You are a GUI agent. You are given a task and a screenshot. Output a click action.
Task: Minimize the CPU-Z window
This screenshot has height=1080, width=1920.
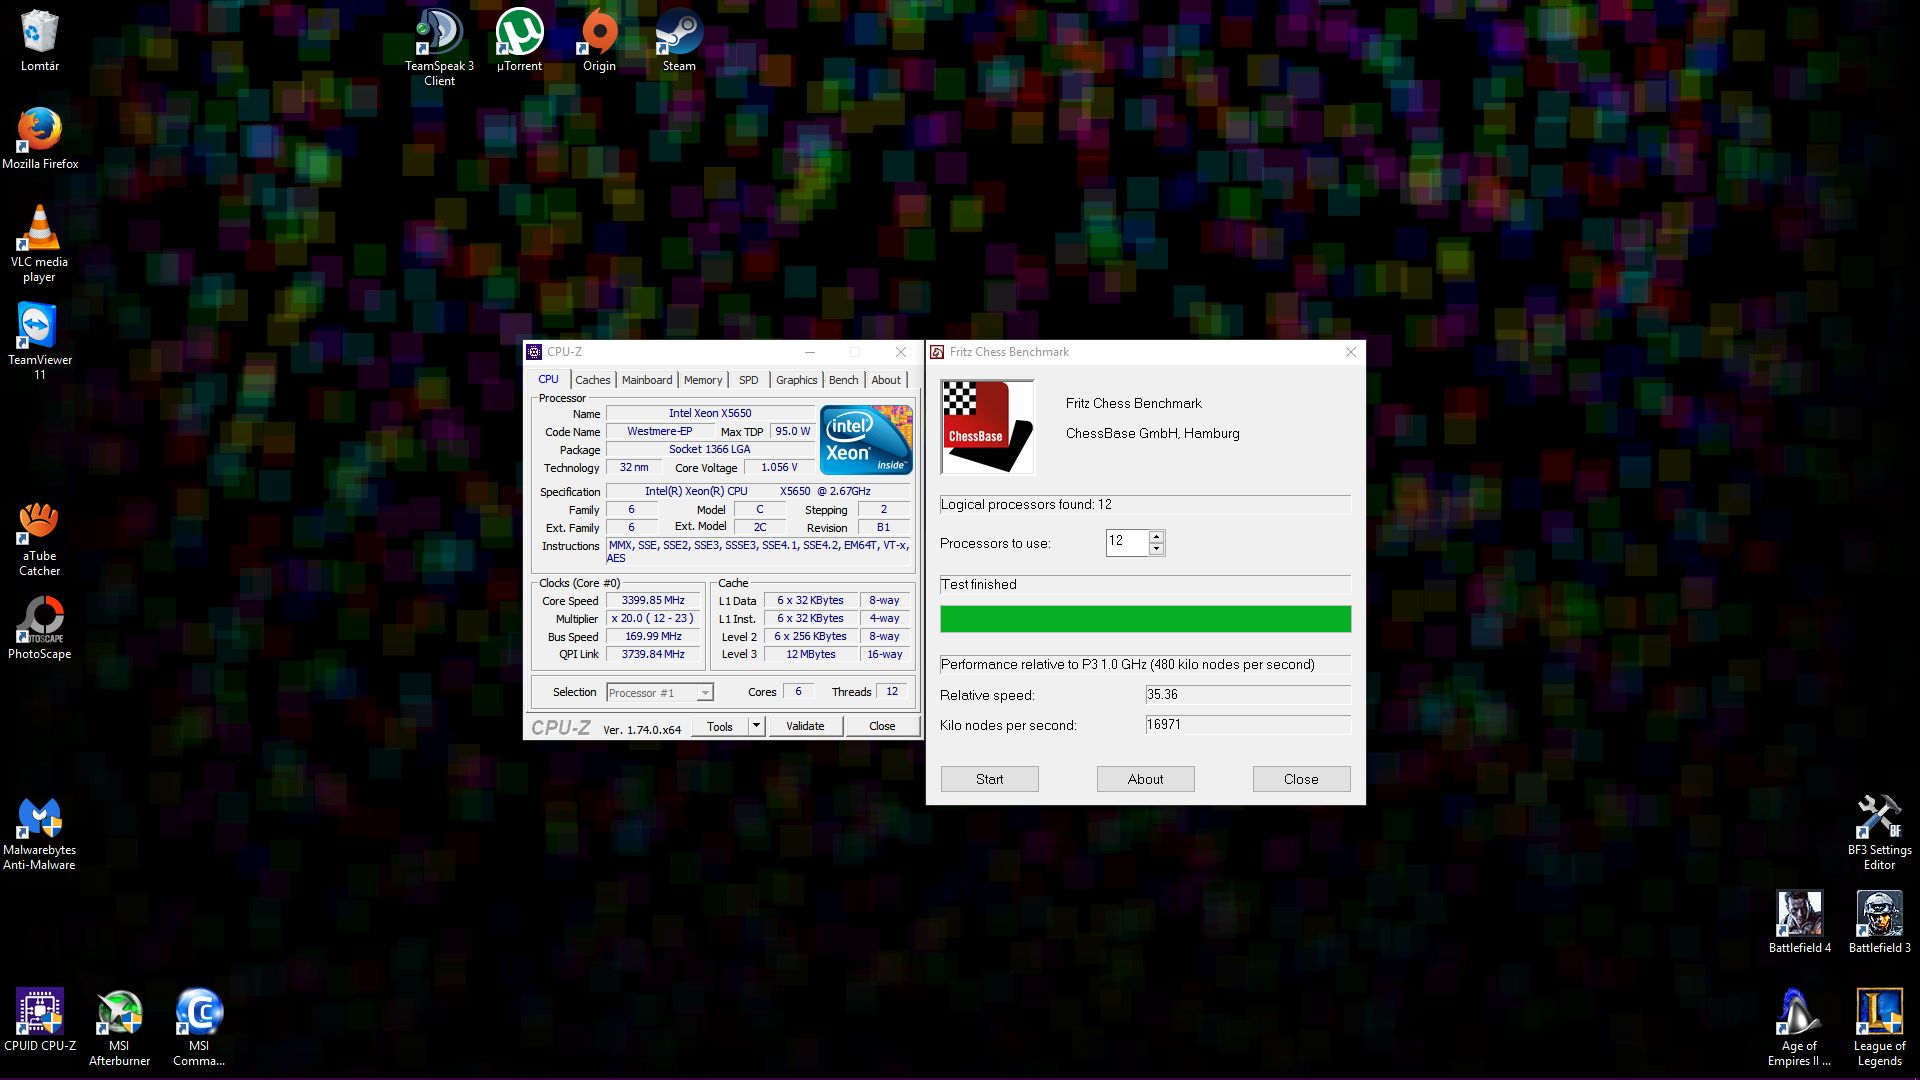(x=810, y=352)
